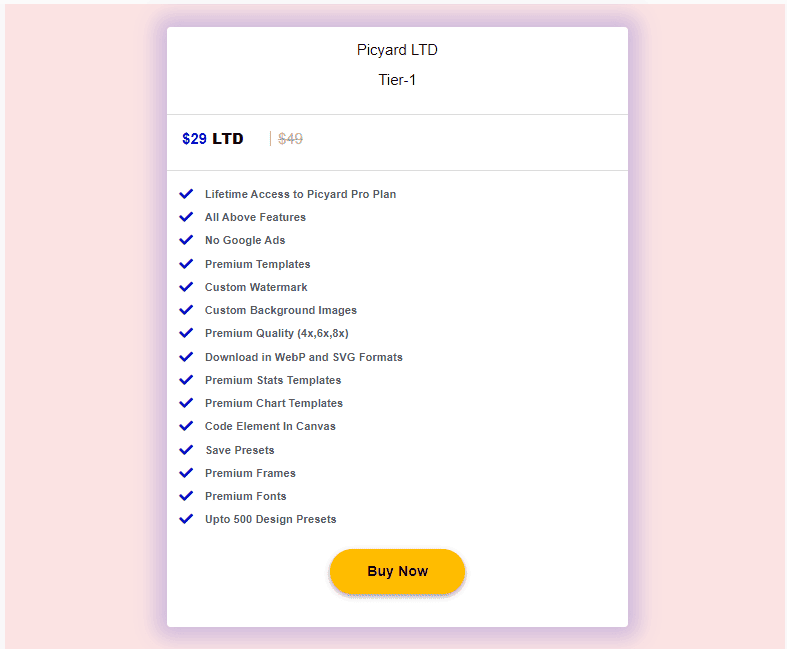Click checkmark beside Premium Fonts
The image size is (787, 649).
(186, 496)
